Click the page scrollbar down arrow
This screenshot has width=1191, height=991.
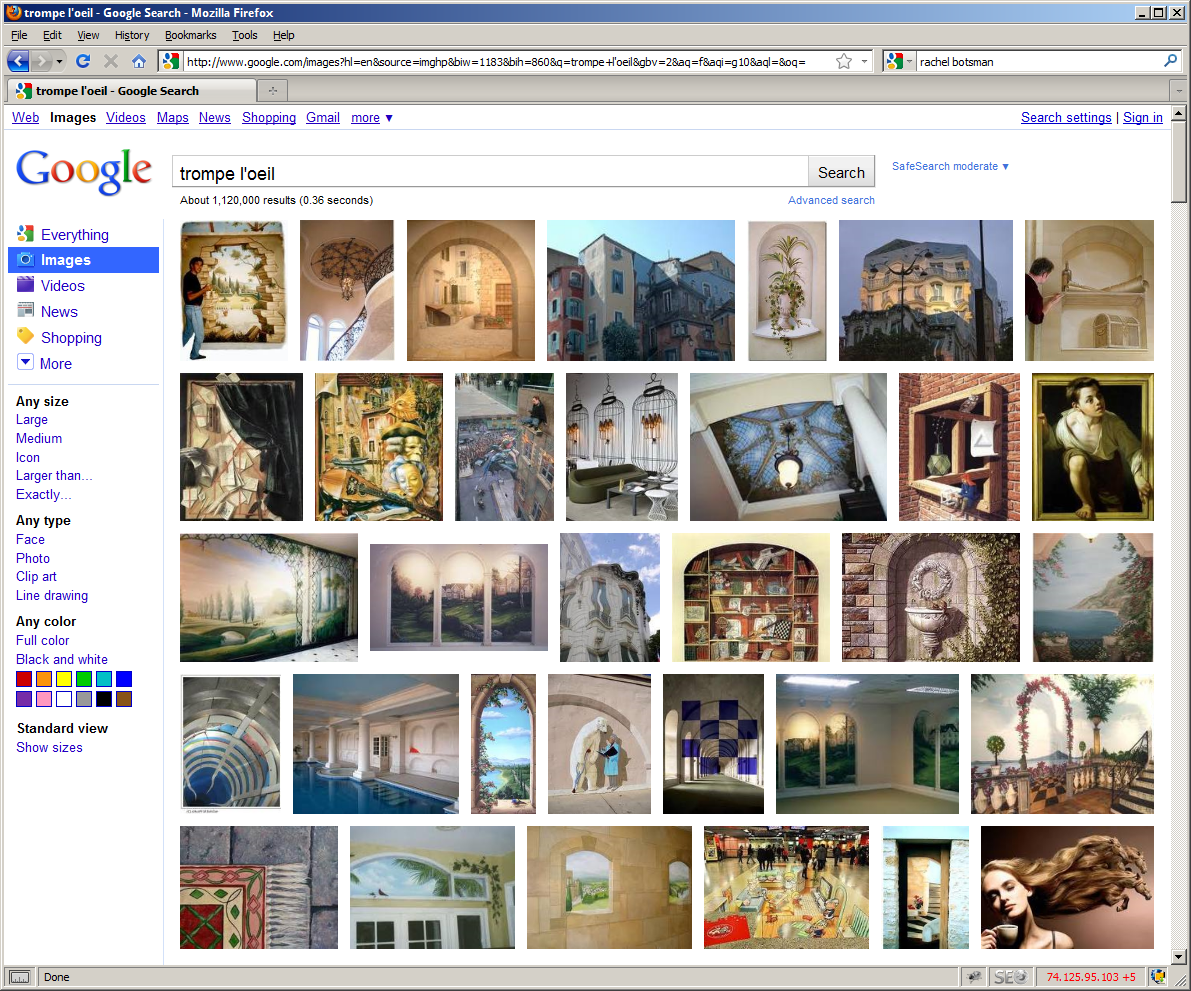pos(1178,957)
